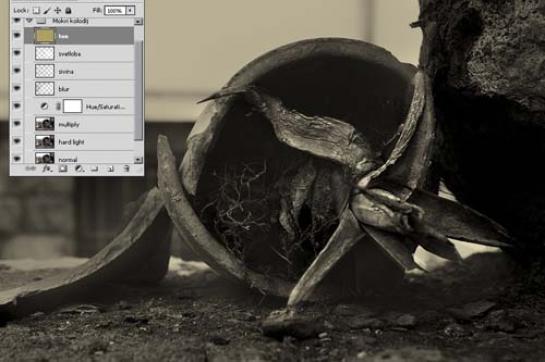The height and width of the screenshot is (362, 545).
Task: Click the lock all padlock icon
Action: pos(68,10)
